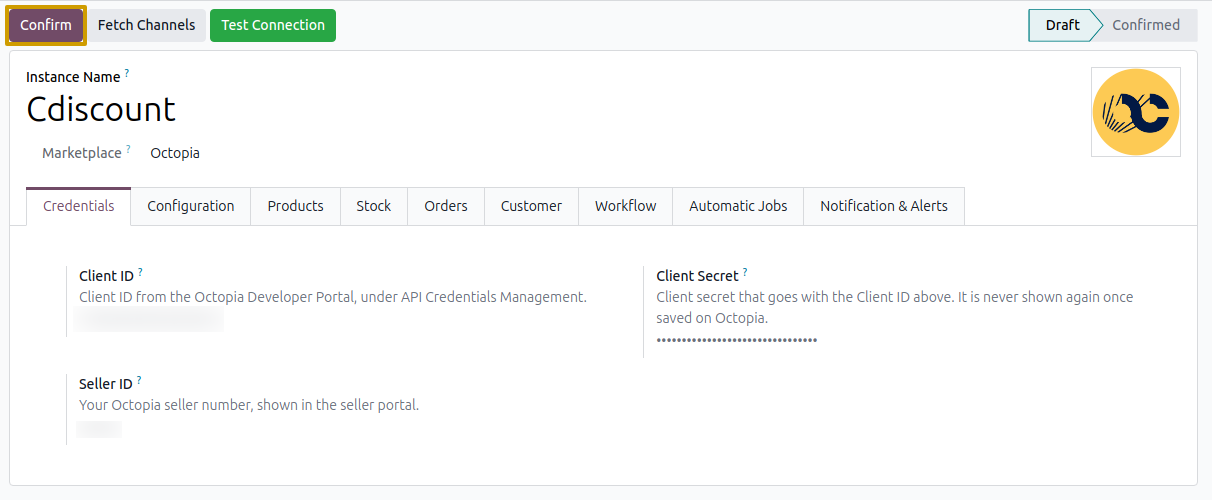Click the Client ID value field

[150, 320]
